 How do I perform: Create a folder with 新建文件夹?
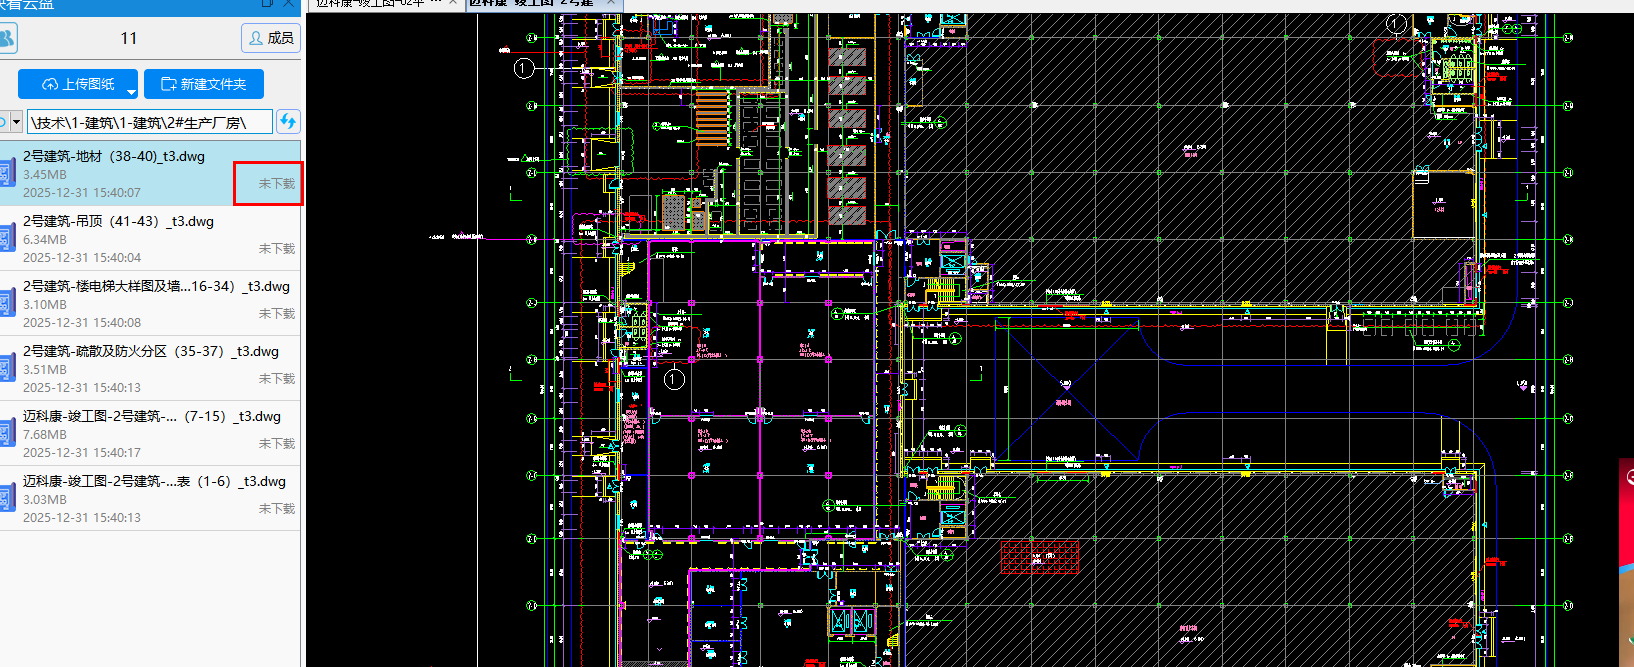[x=204, y=84]
